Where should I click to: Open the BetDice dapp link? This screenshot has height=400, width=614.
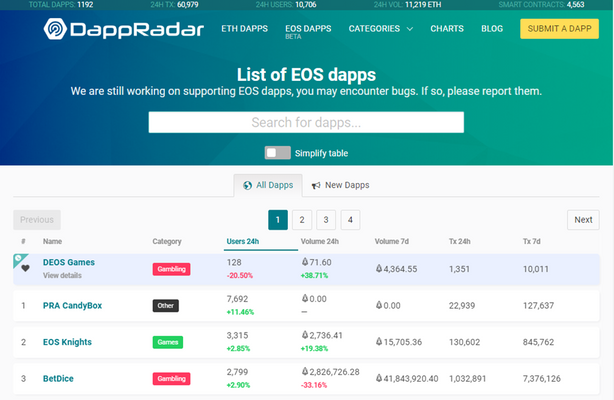[x=58, y=378]
